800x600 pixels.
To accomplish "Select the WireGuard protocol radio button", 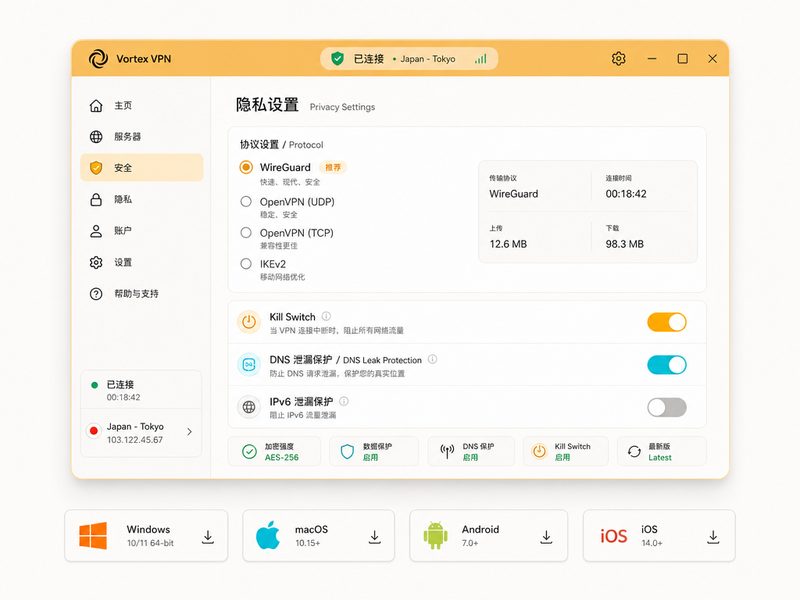I will coord(246,167).
